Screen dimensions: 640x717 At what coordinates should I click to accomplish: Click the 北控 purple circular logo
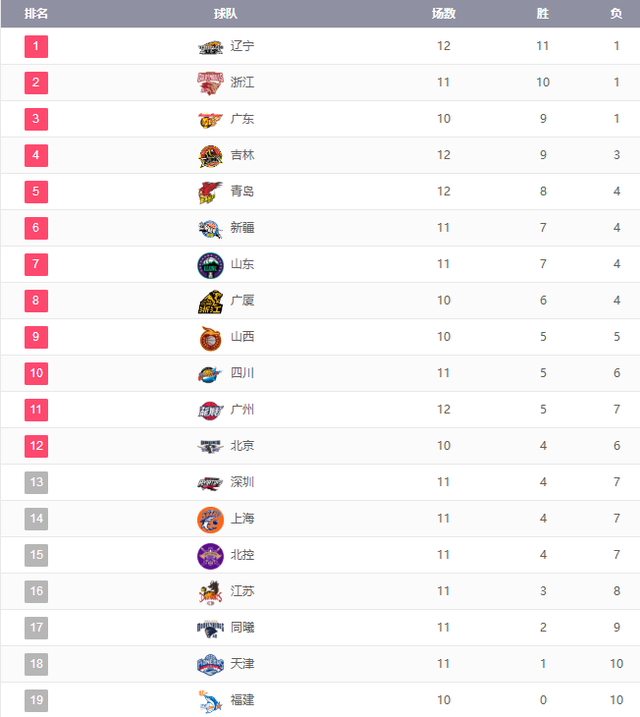(210, 556)
